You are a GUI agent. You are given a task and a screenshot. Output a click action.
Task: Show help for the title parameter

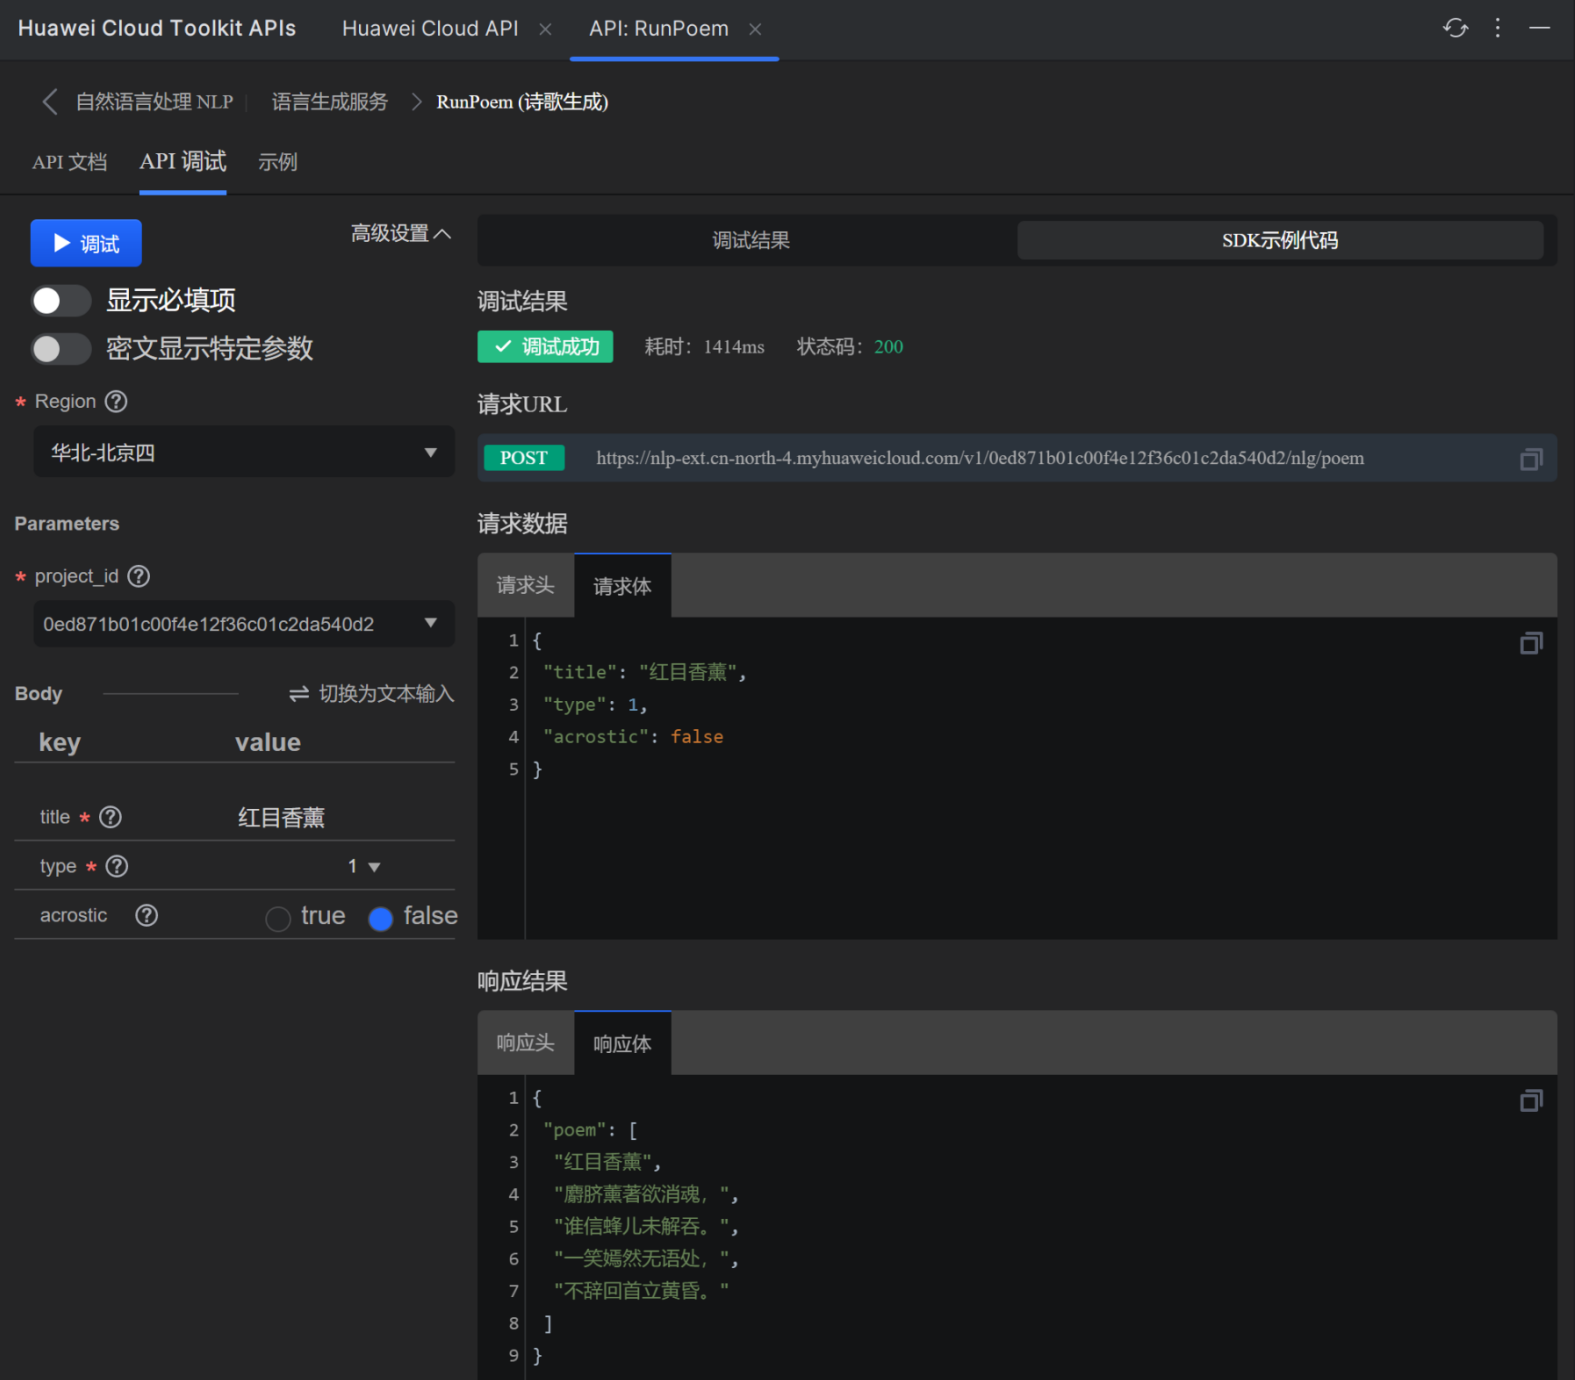[111, 817]
